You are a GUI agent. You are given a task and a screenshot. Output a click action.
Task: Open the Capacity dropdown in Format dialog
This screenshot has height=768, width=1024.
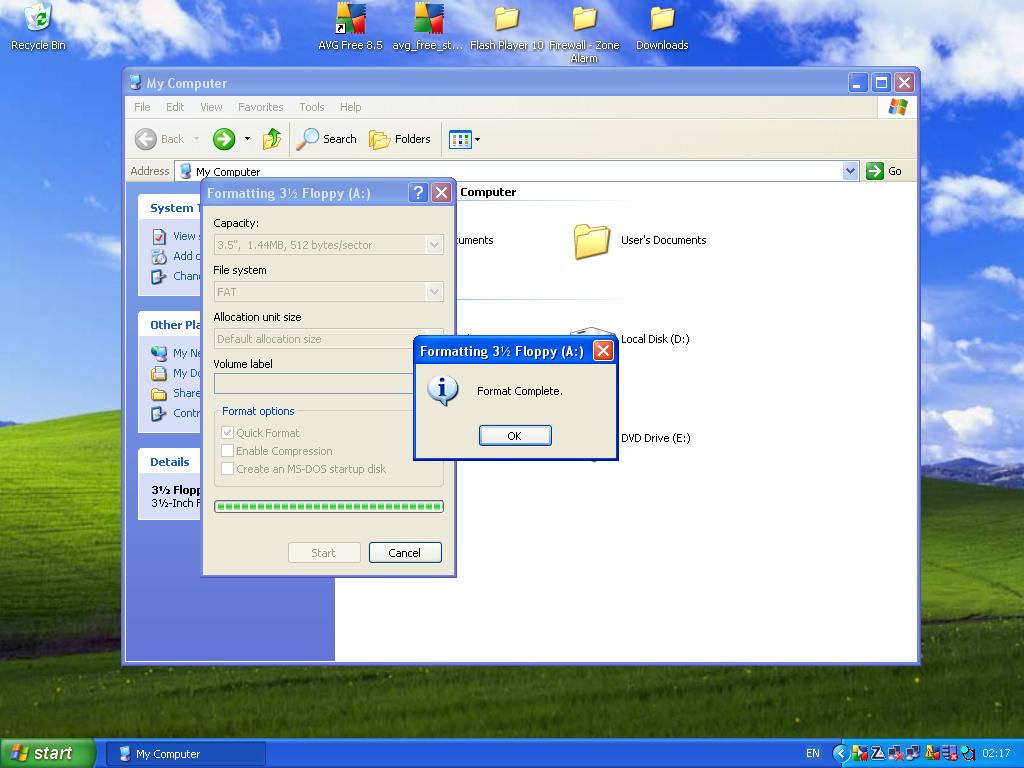[x=434, y=245]
